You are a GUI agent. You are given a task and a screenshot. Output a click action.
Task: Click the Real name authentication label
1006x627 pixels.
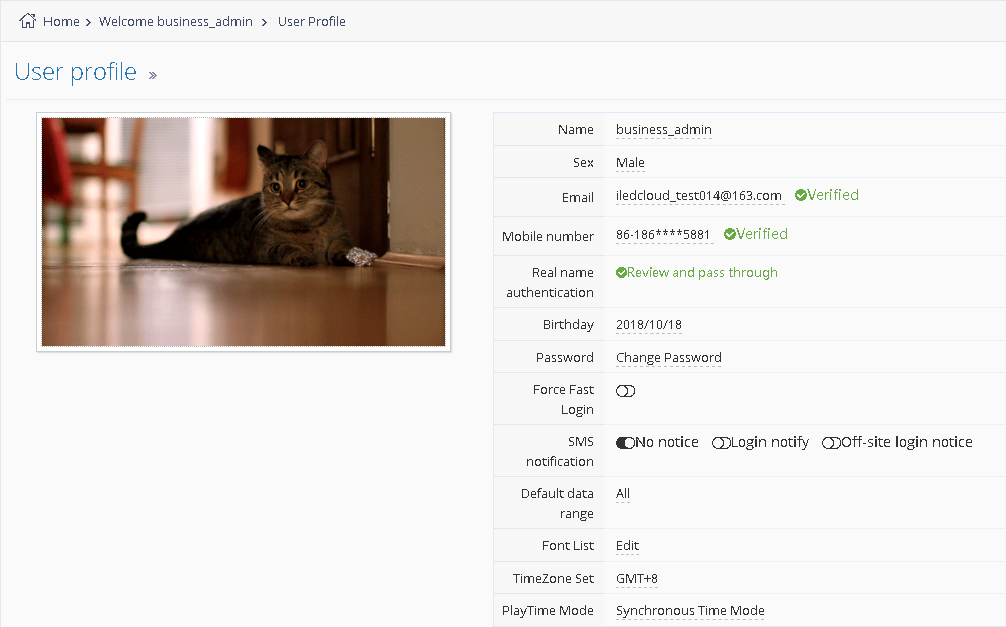tap(550, 282)
